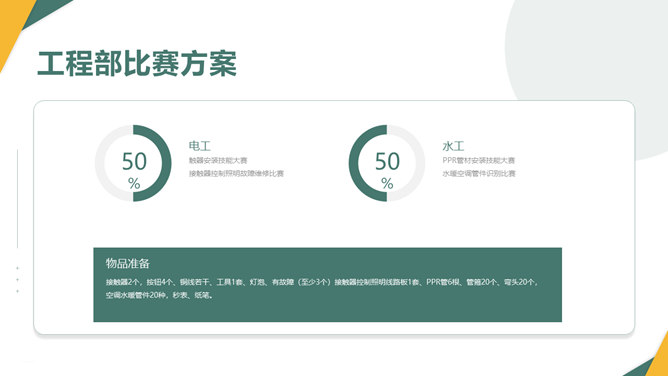Select the 水工 50% donut chart
This screenshot has width=668, height=376.
pos(387,163)
